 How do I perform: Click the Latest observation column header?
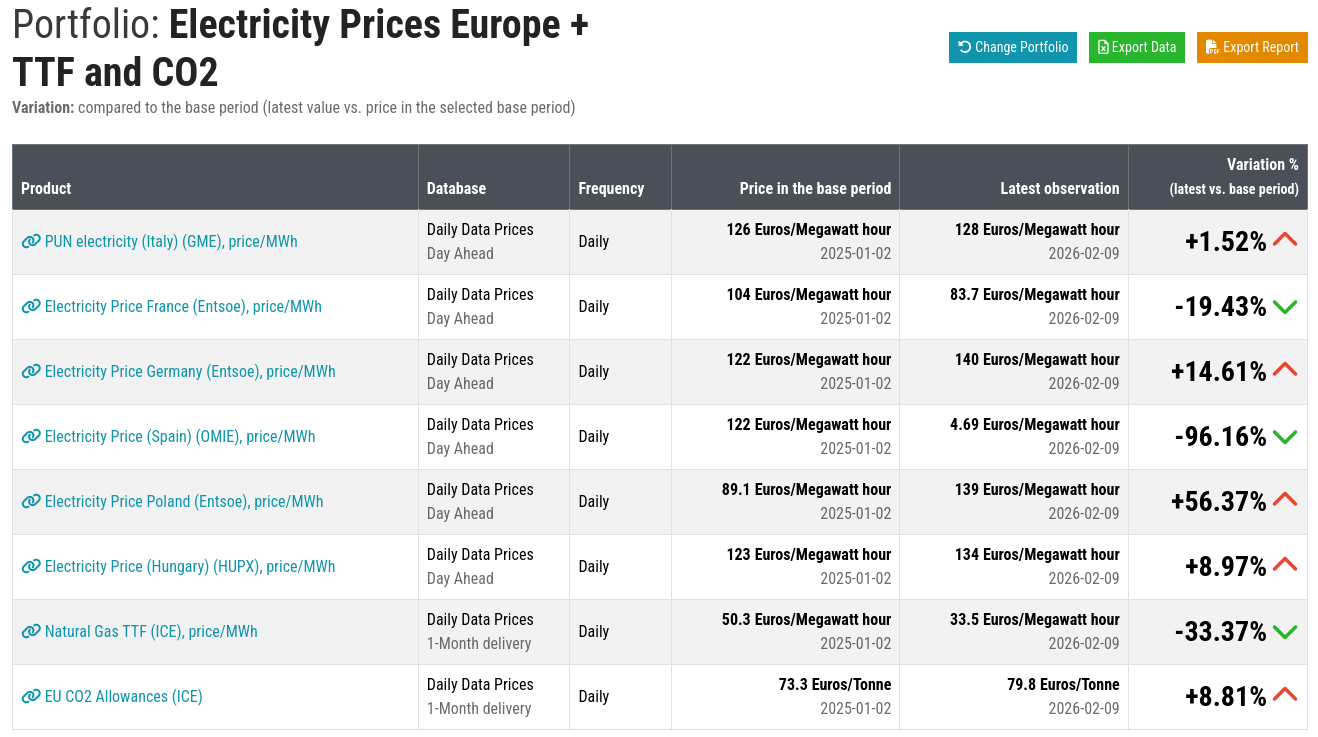click(x=1059, y=188)
